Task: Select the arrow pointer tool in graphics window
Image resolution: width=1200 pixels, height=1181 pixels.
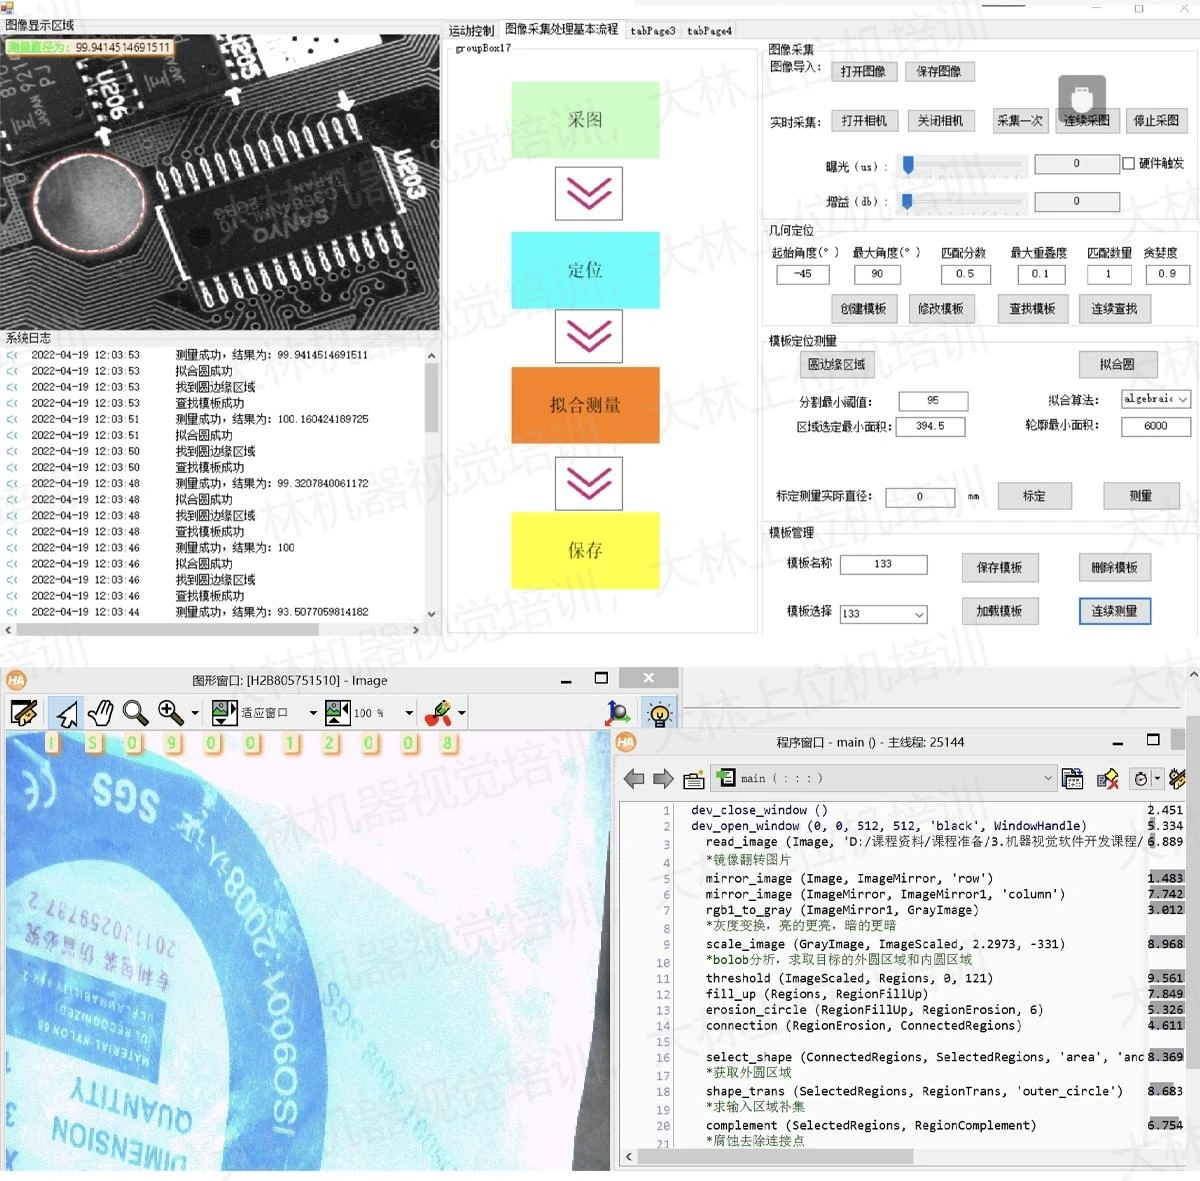Action: click(x=66, y=713)
